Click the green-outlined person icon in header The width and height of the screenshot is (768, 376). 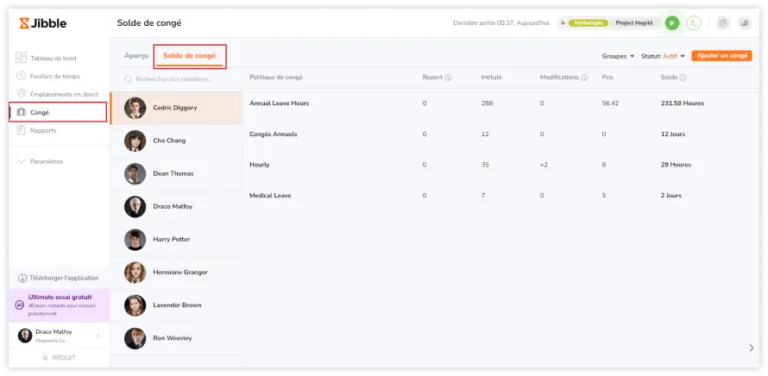click(694, 23)
